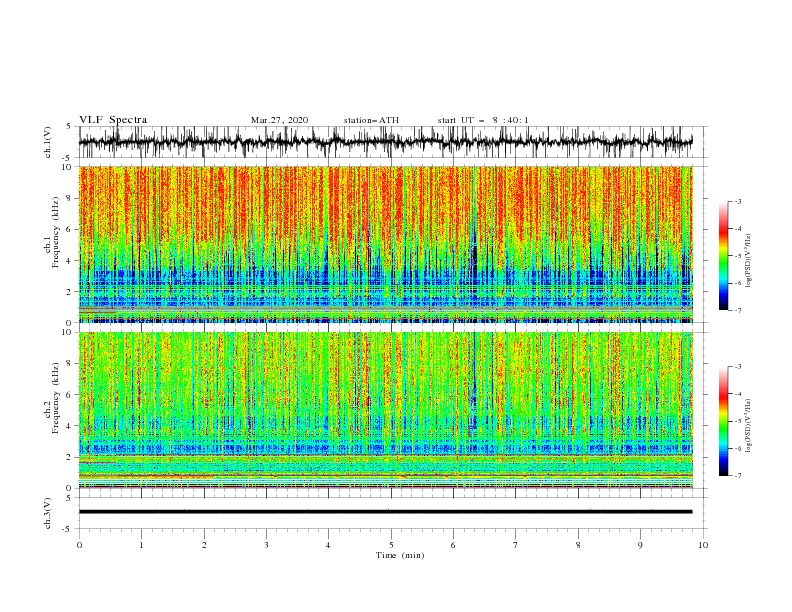The image size is (792, 612).
Task: Select the "start UT = 8 :40: 1" text
Action: coord(483,120)
